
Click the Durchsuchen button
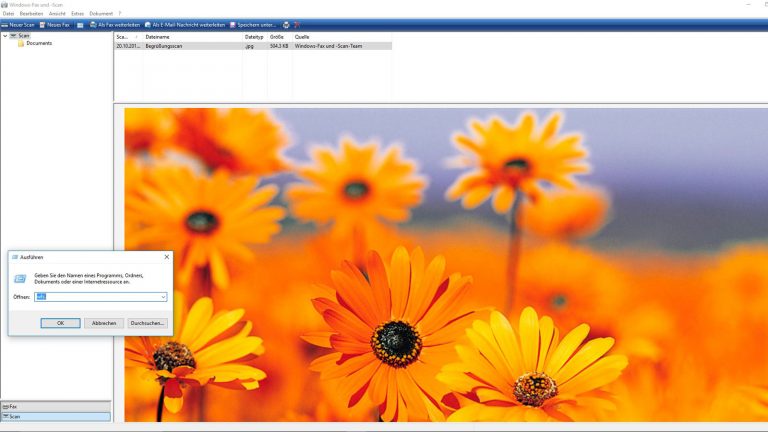pyautogui.click(x=147, y=323)
